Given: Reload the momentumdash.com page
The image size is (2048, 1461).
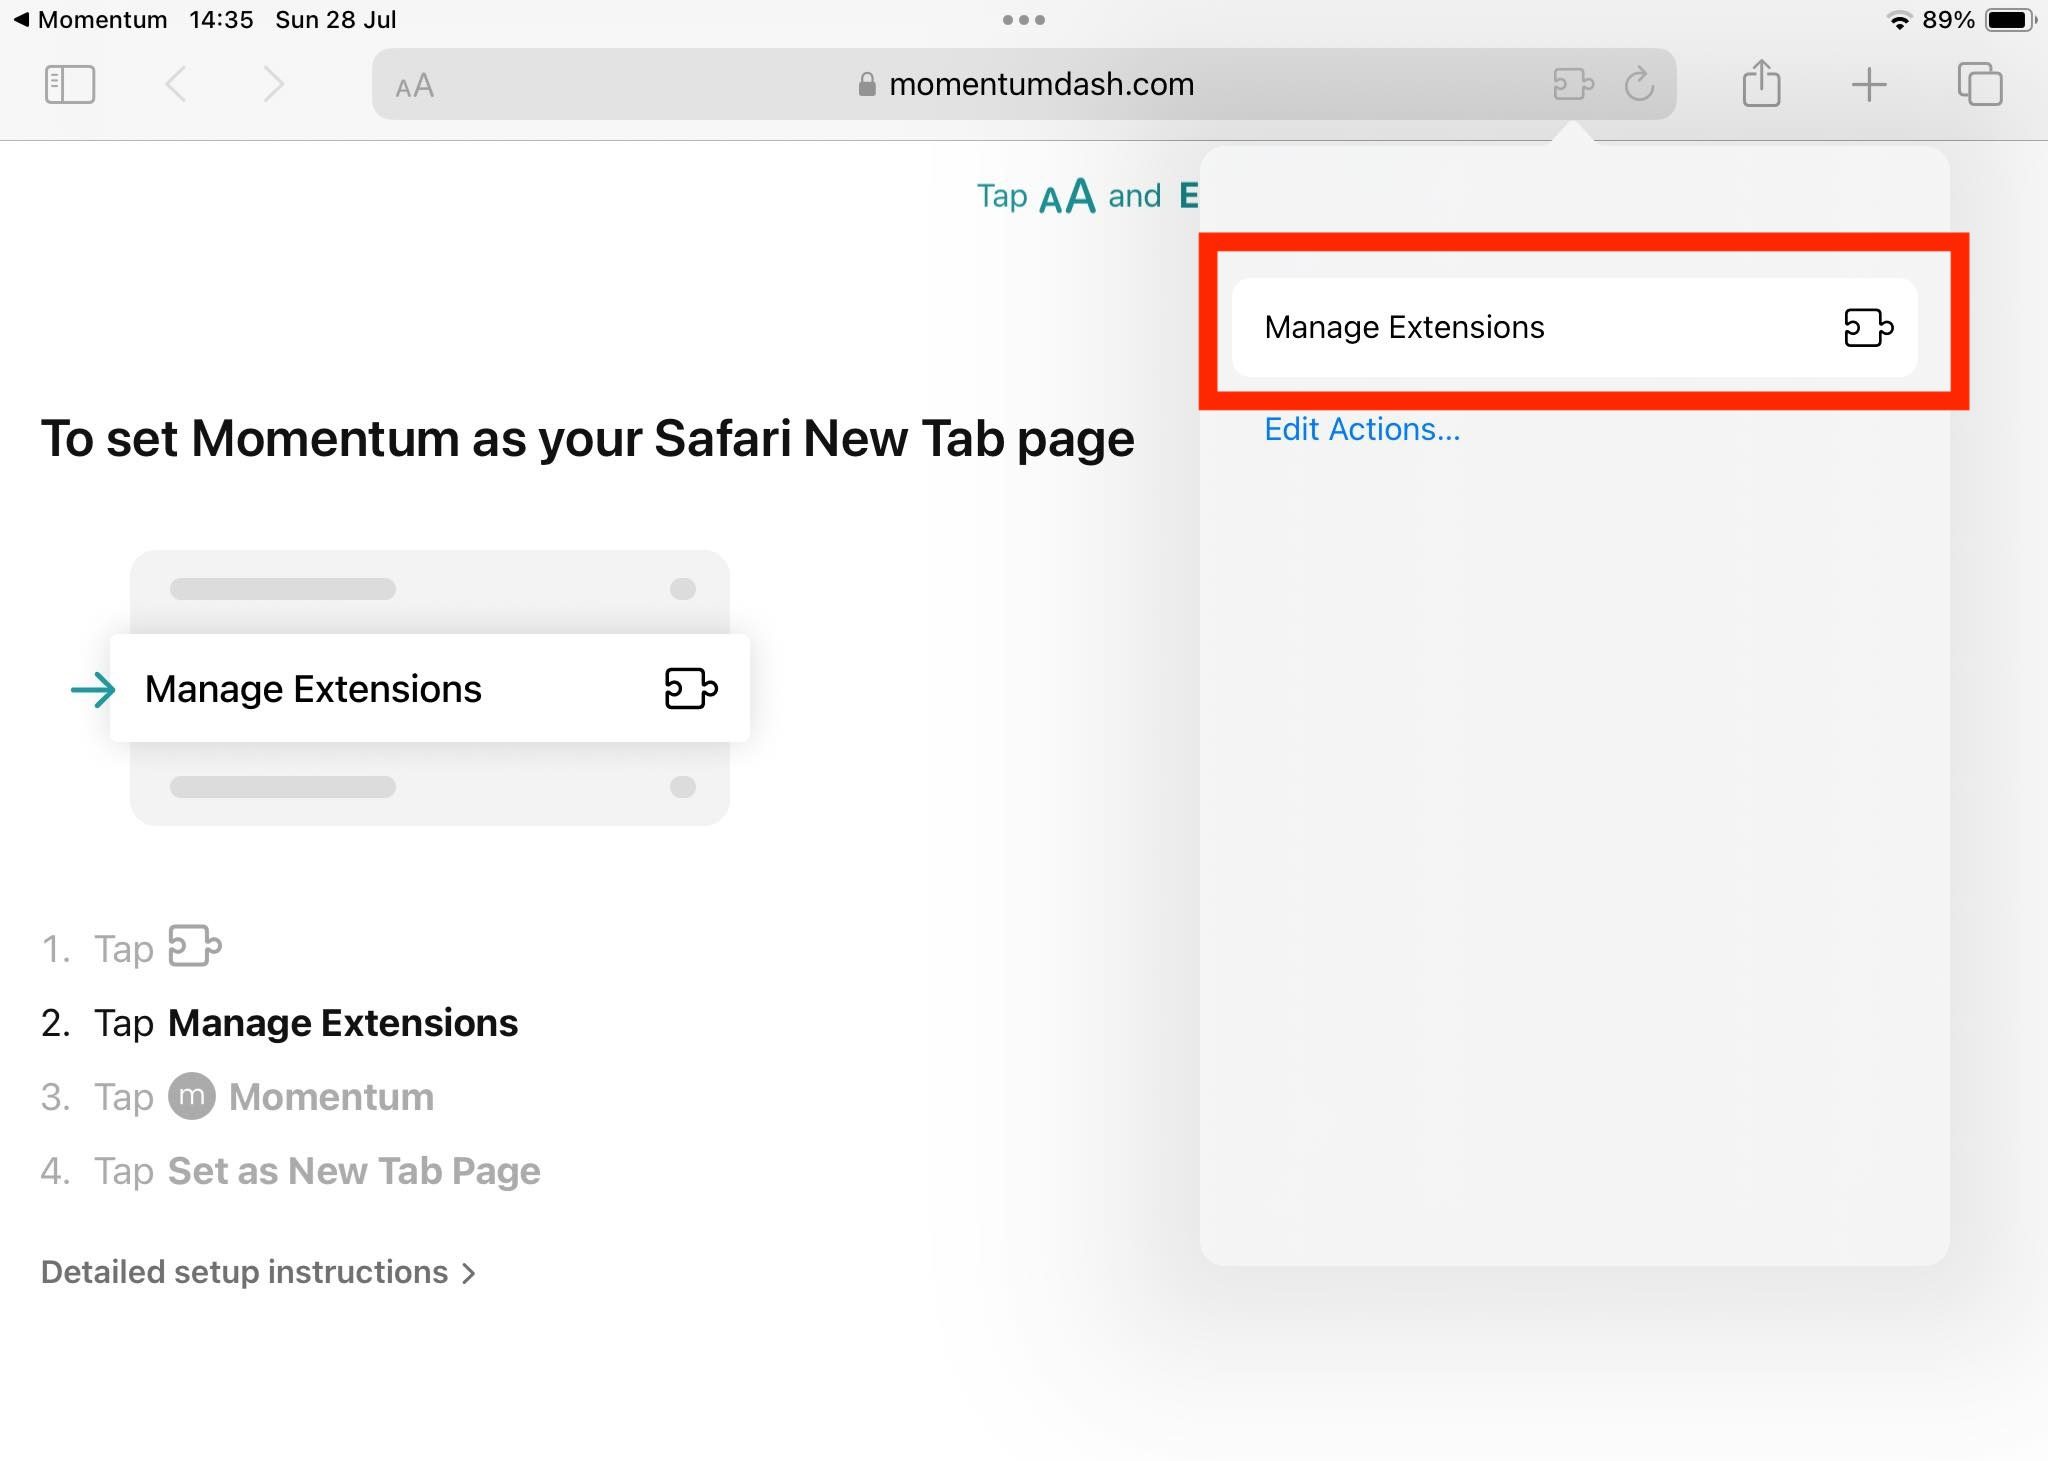Looking at the screenshot, I should (x=1640, y=84).
